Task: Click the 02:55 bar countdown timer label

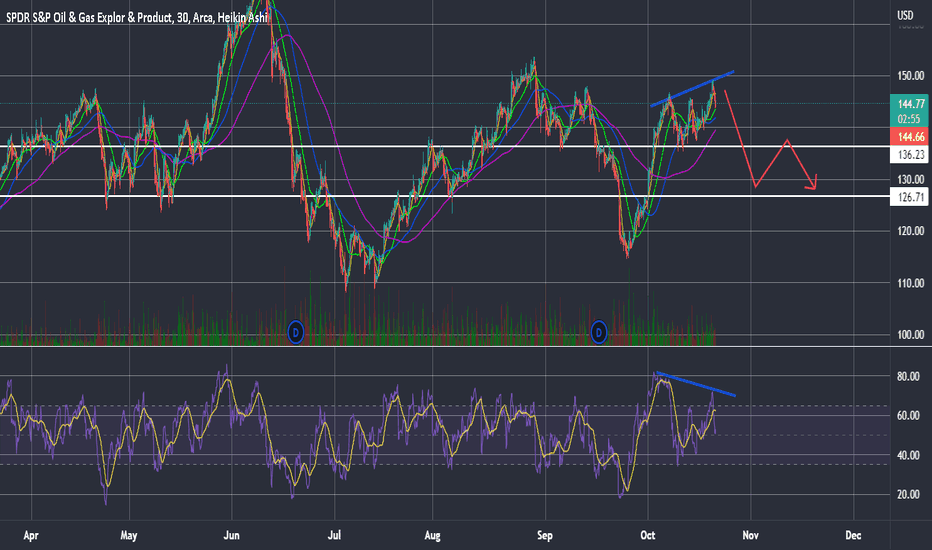Action: (909, 120)
